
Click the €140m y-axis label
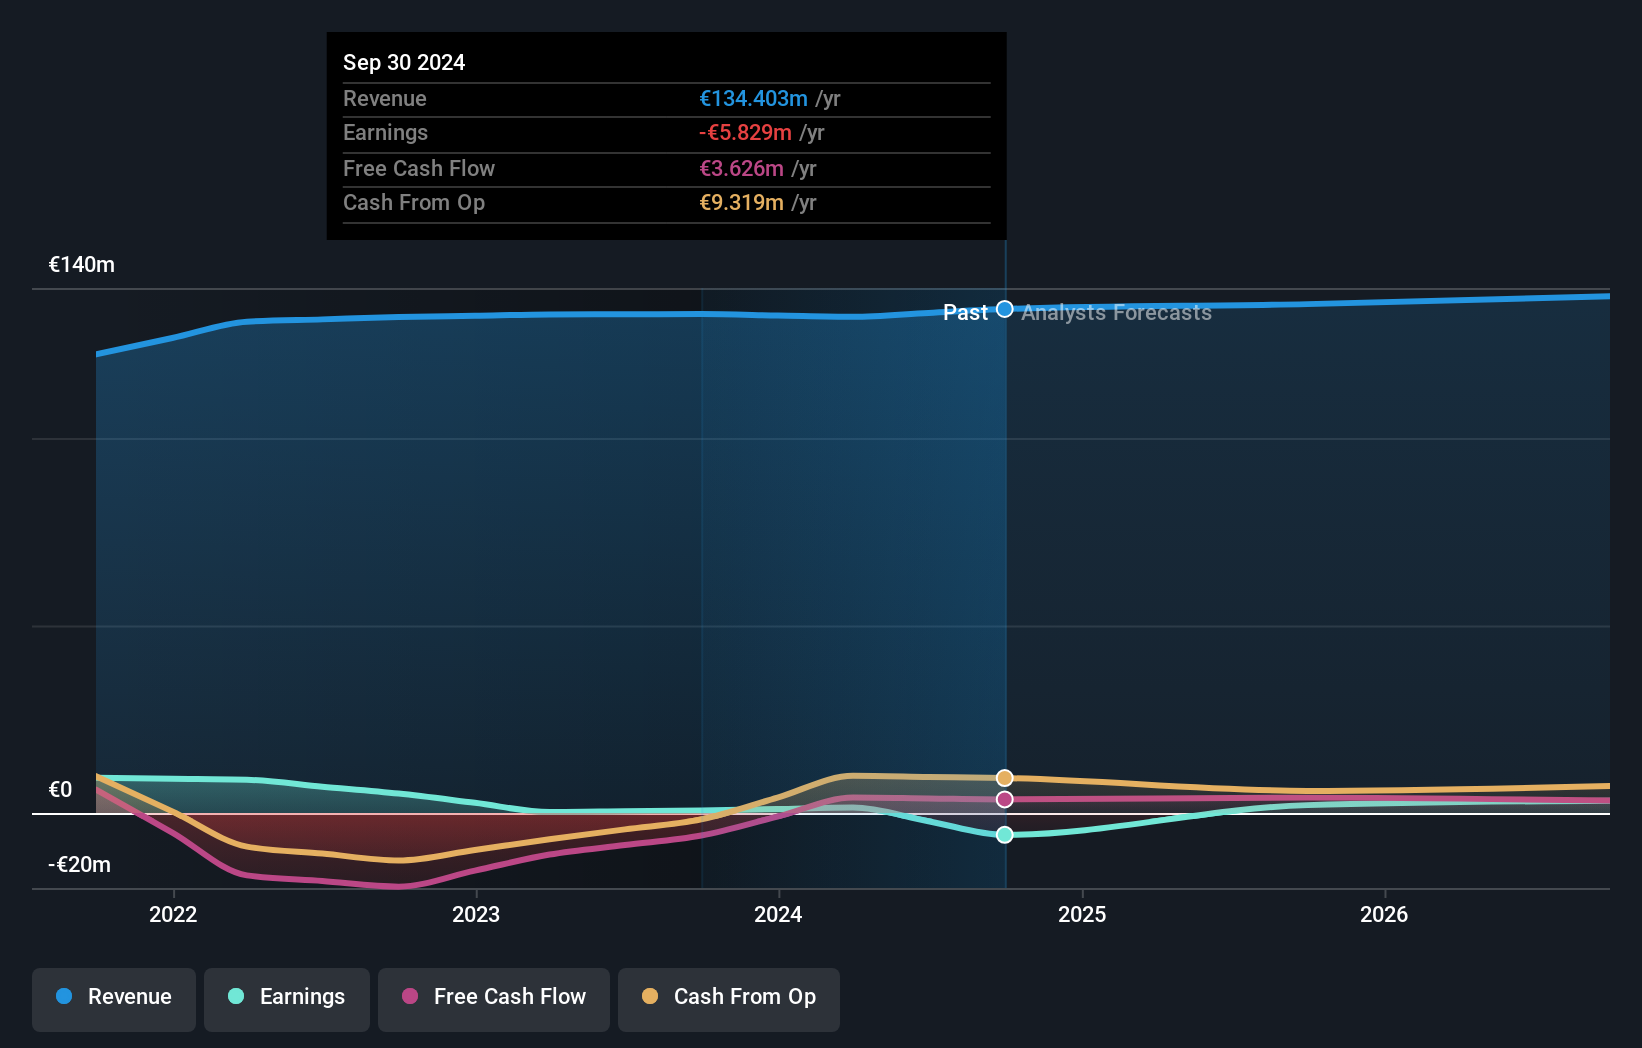click(82, 265)
